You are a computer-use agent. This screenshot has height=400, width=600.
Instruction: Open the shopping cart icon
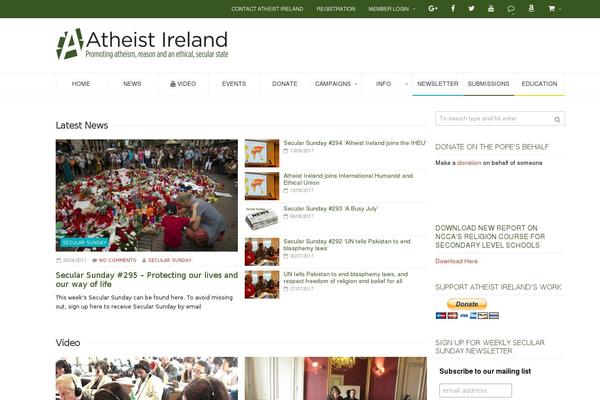point(551,8)
